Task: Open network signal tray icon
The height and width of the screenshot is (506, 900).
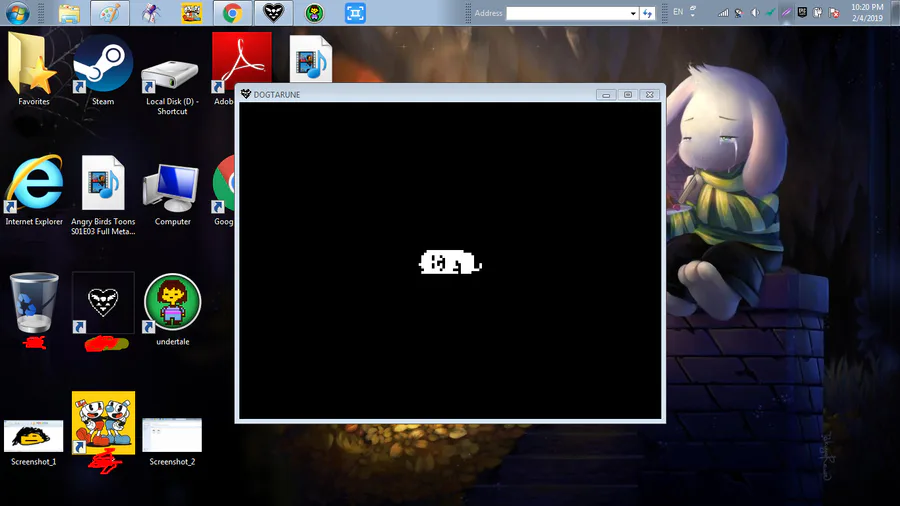Action: [x=723, y=13]
